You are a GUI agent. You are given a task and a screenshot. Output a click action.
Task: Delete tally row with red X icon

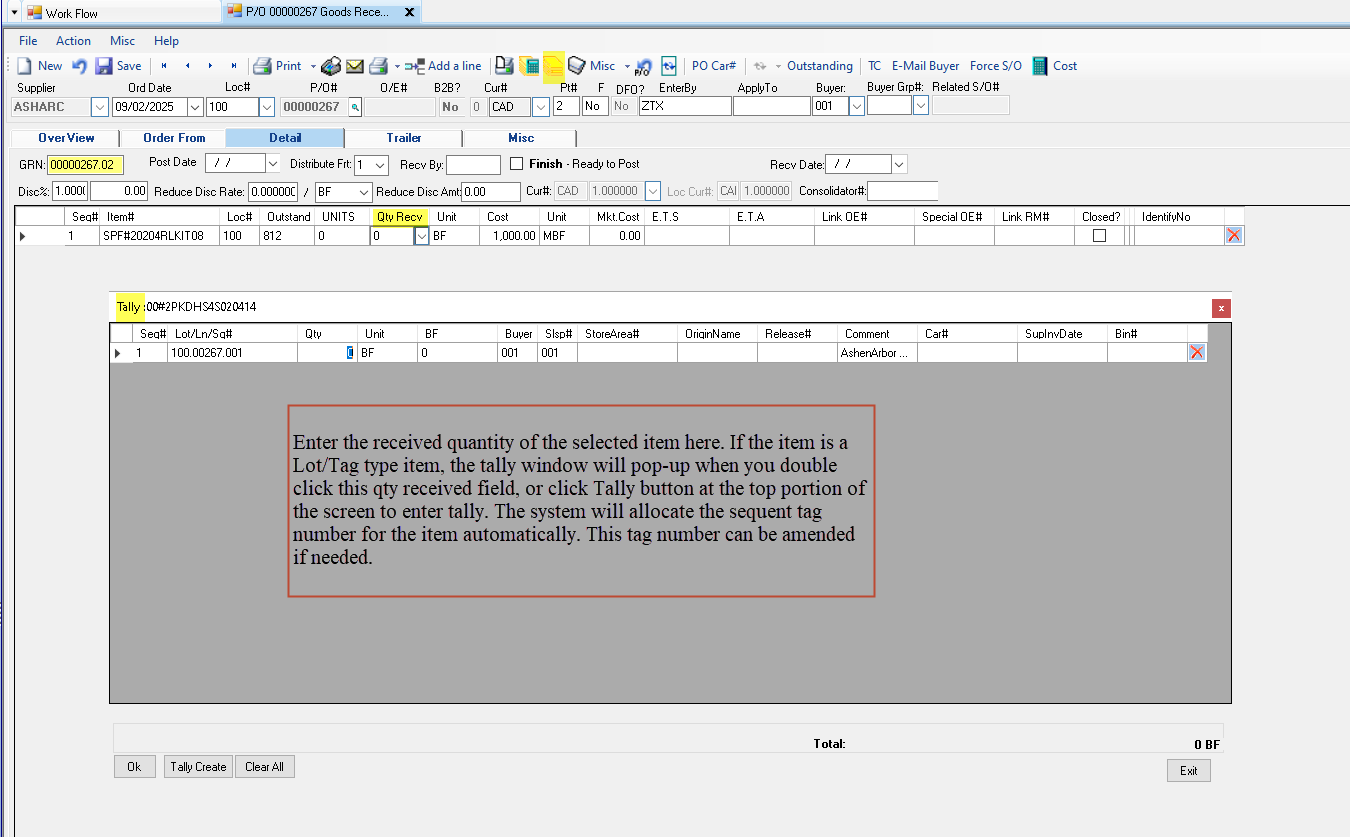(x=1197, y=352)
